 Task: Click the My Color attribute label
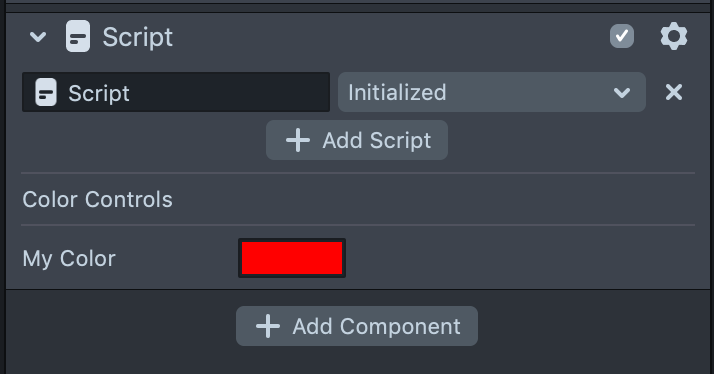[x=69, y=258]
